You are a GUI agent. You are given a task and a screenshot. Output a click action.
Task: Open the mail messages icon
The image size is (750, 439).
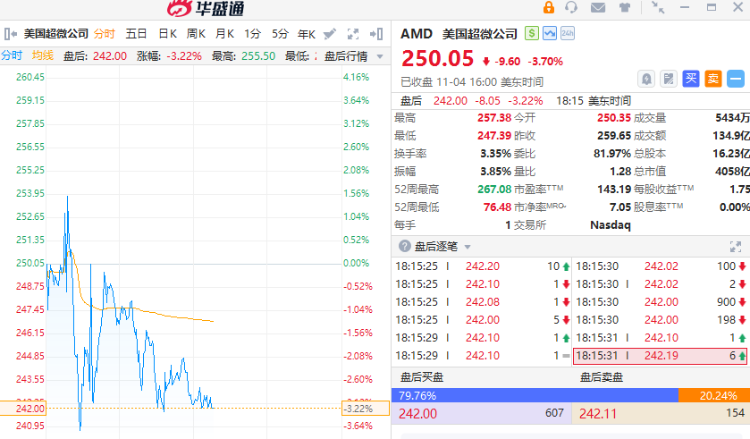click(x=598, y=8)
